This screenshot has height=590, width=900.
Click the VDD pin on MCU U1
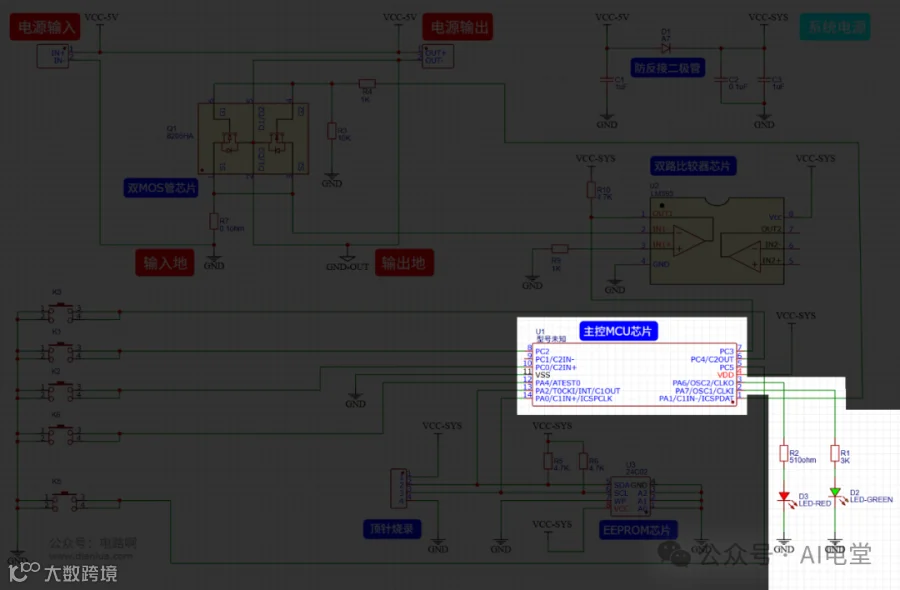pyautogui.click(x=726, y=375)
